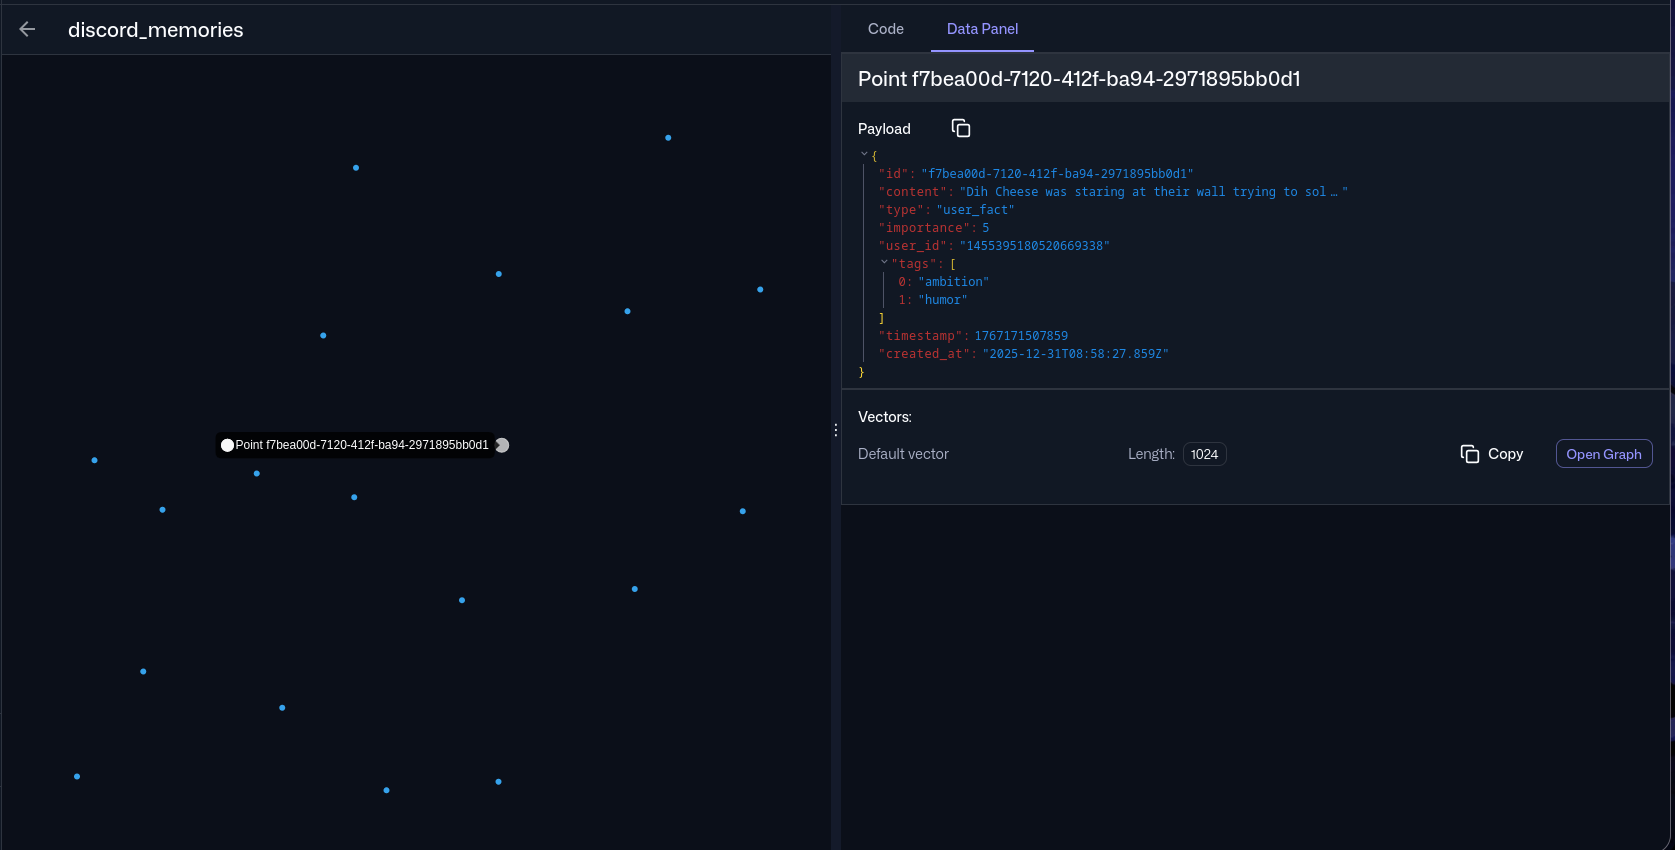This screenshot has height=850, width=1675.
Task: Collapse the root payload JSON object
Action: 864,155
